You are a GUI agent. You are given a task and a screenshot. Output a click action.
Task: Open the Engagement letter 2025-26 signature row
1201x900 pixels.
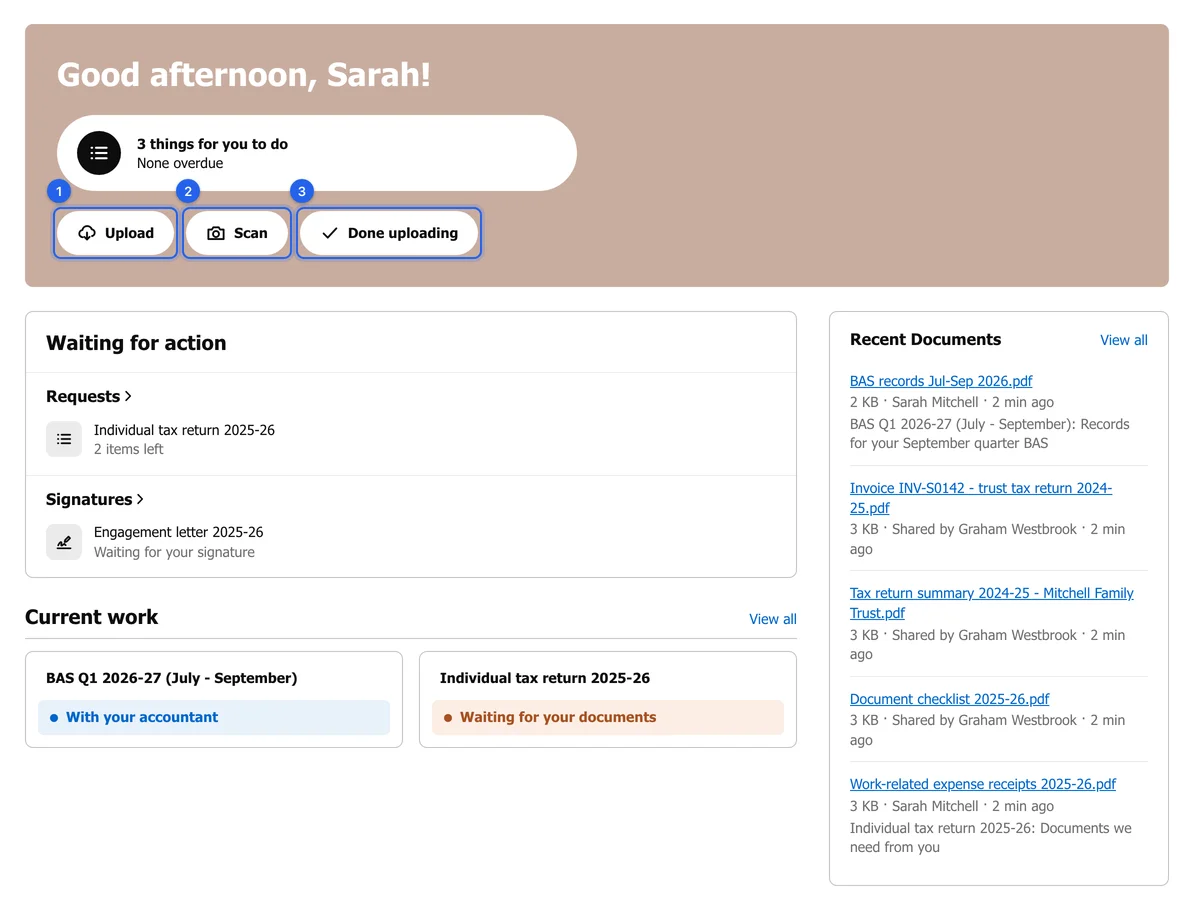coord(411,542)
